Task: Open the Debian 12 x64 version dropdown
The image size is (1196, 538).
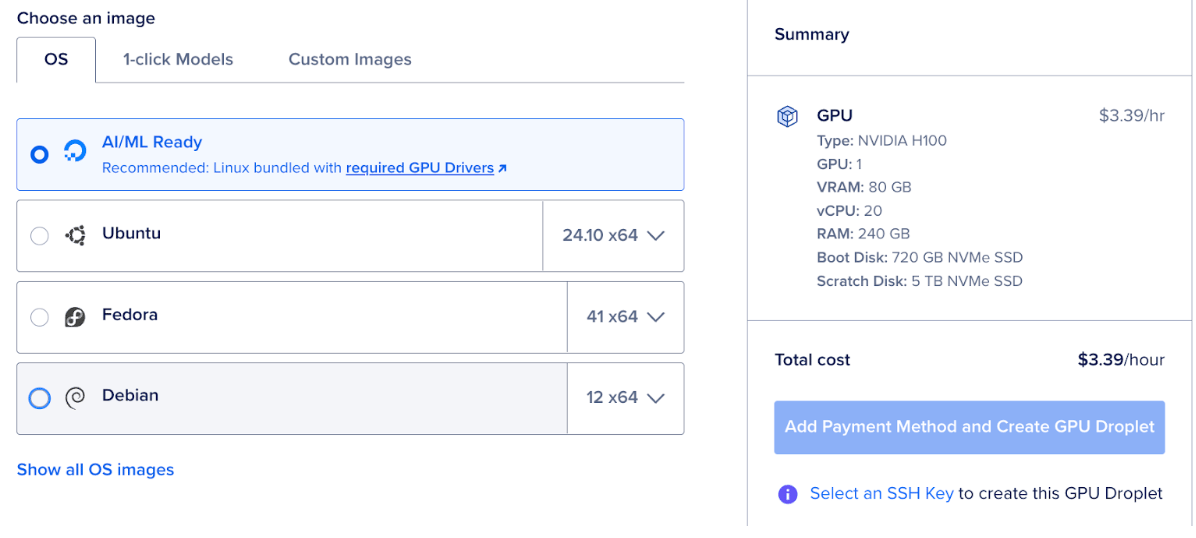Action: 625,398
